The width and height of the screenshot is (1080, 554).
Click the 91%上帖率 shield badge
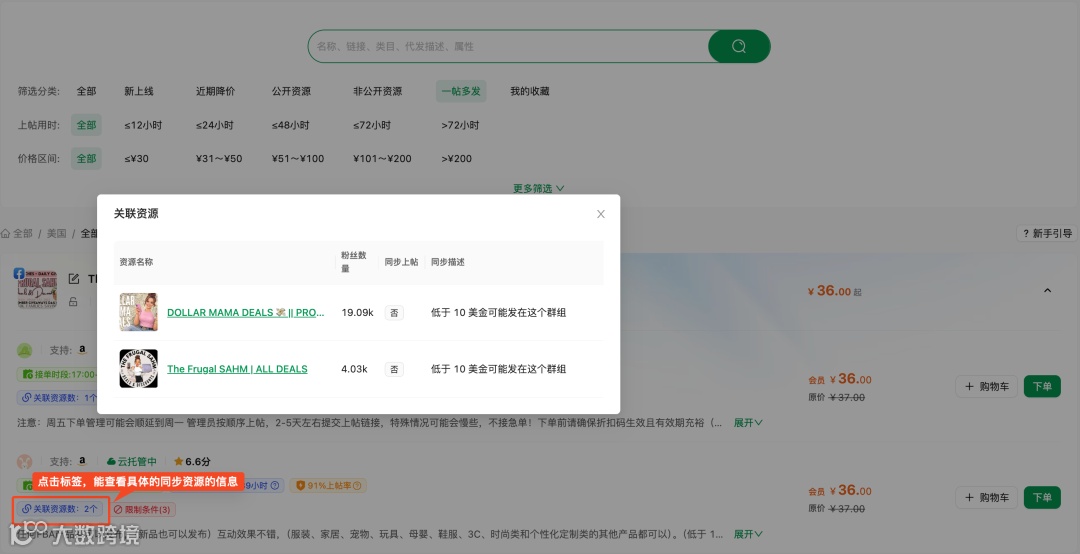click(x=329, y=486)
